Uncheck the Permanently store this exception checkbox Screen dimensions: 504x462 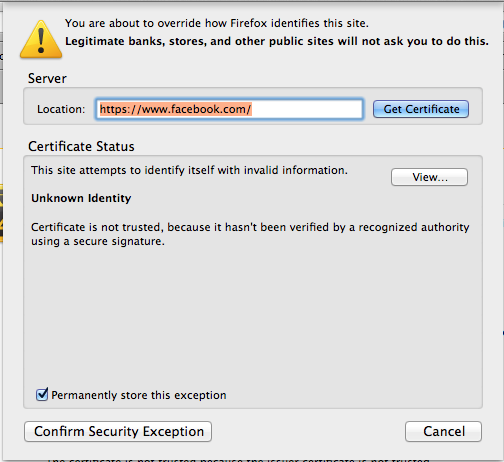42,394
